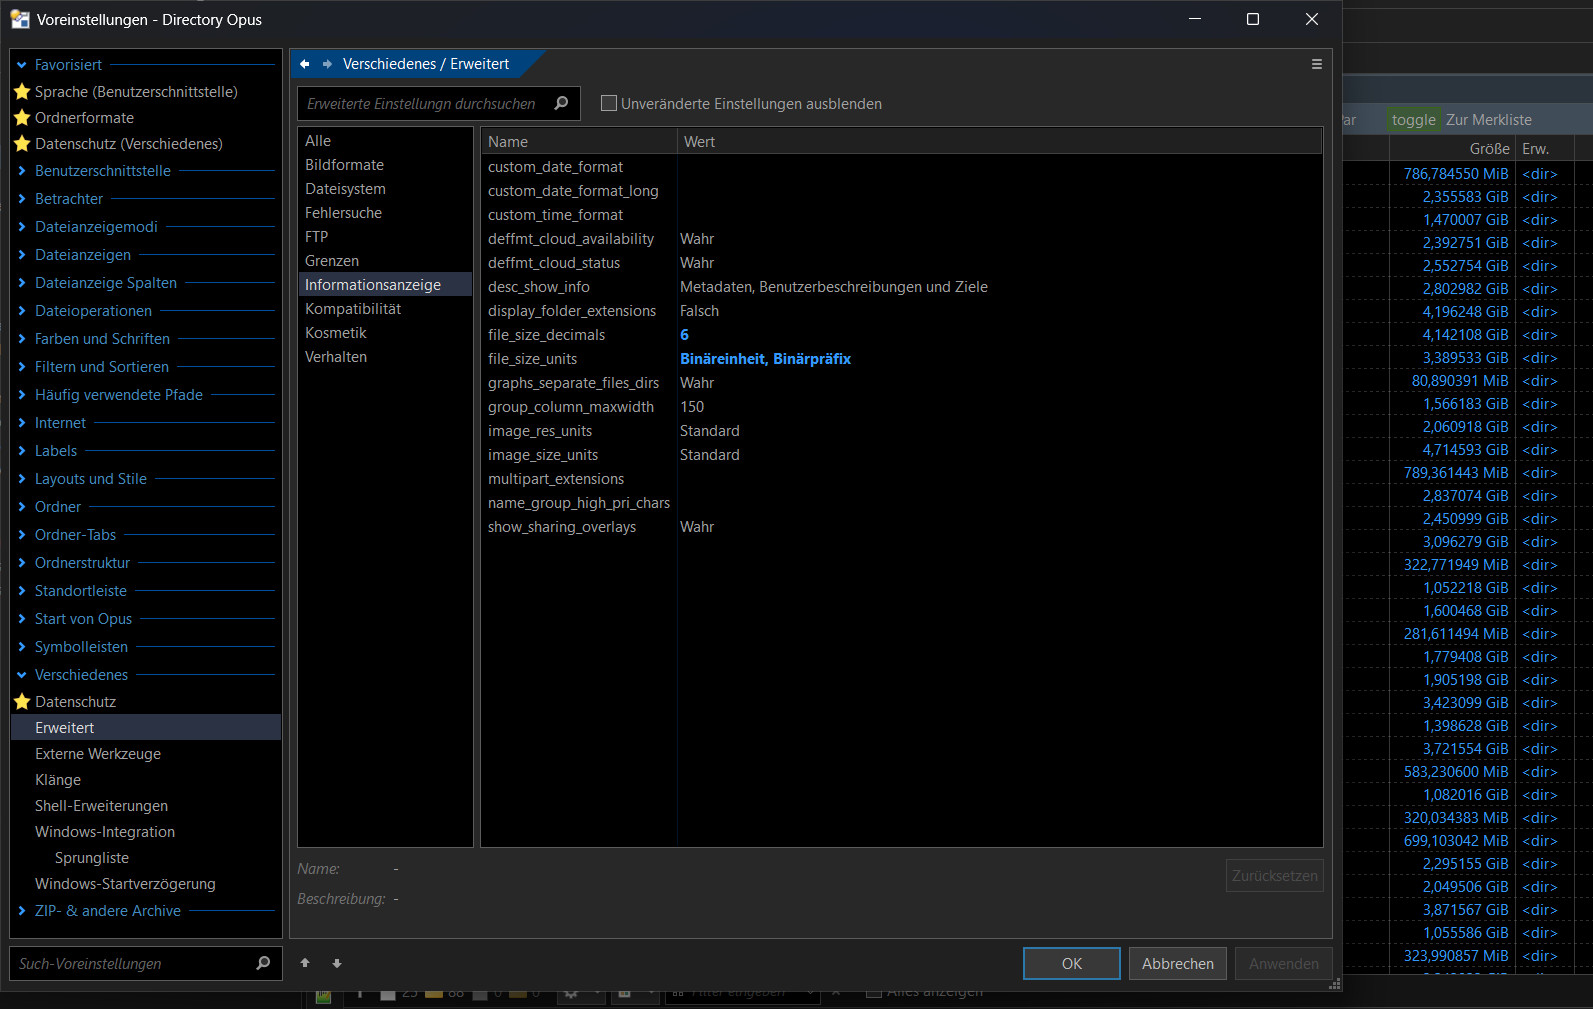Expand the Labels section
1593x1009 pixels.
(x=22, y=451)
